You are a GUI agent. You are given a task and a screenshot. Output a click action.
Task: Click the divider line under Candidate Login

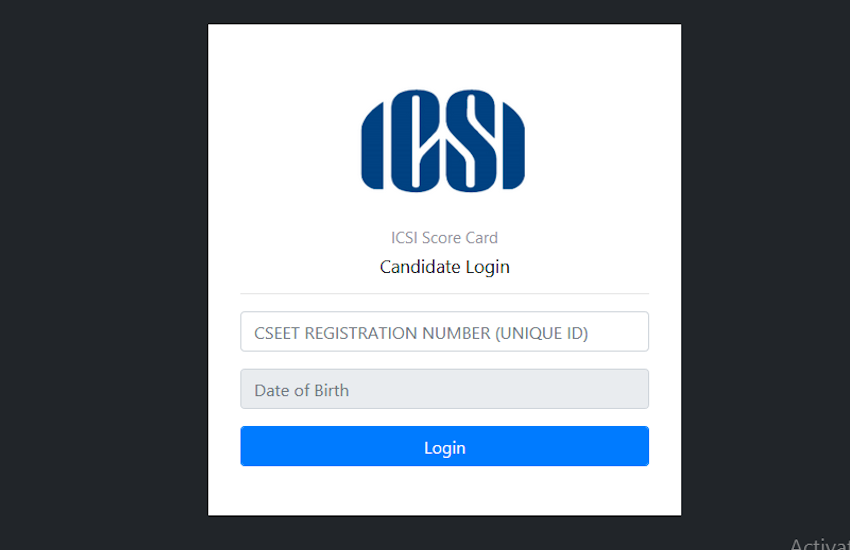pyautogui.click(x=445, y=294)
